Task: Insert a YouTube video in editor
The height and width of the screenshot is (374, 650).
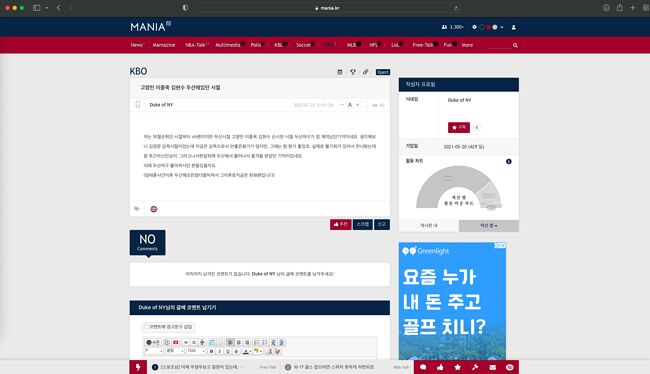Action: click(x=176, y=342)
